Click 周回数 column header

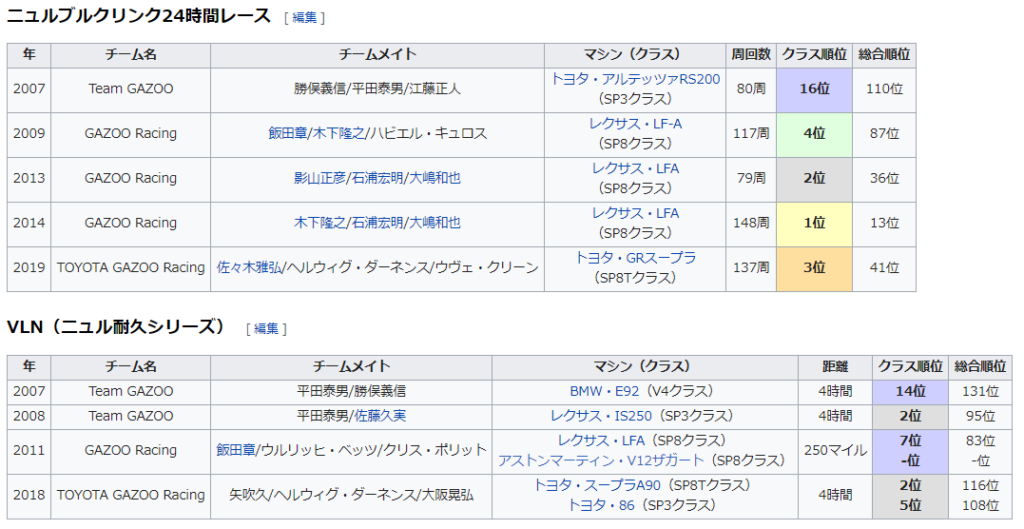(x=751, y=55)
